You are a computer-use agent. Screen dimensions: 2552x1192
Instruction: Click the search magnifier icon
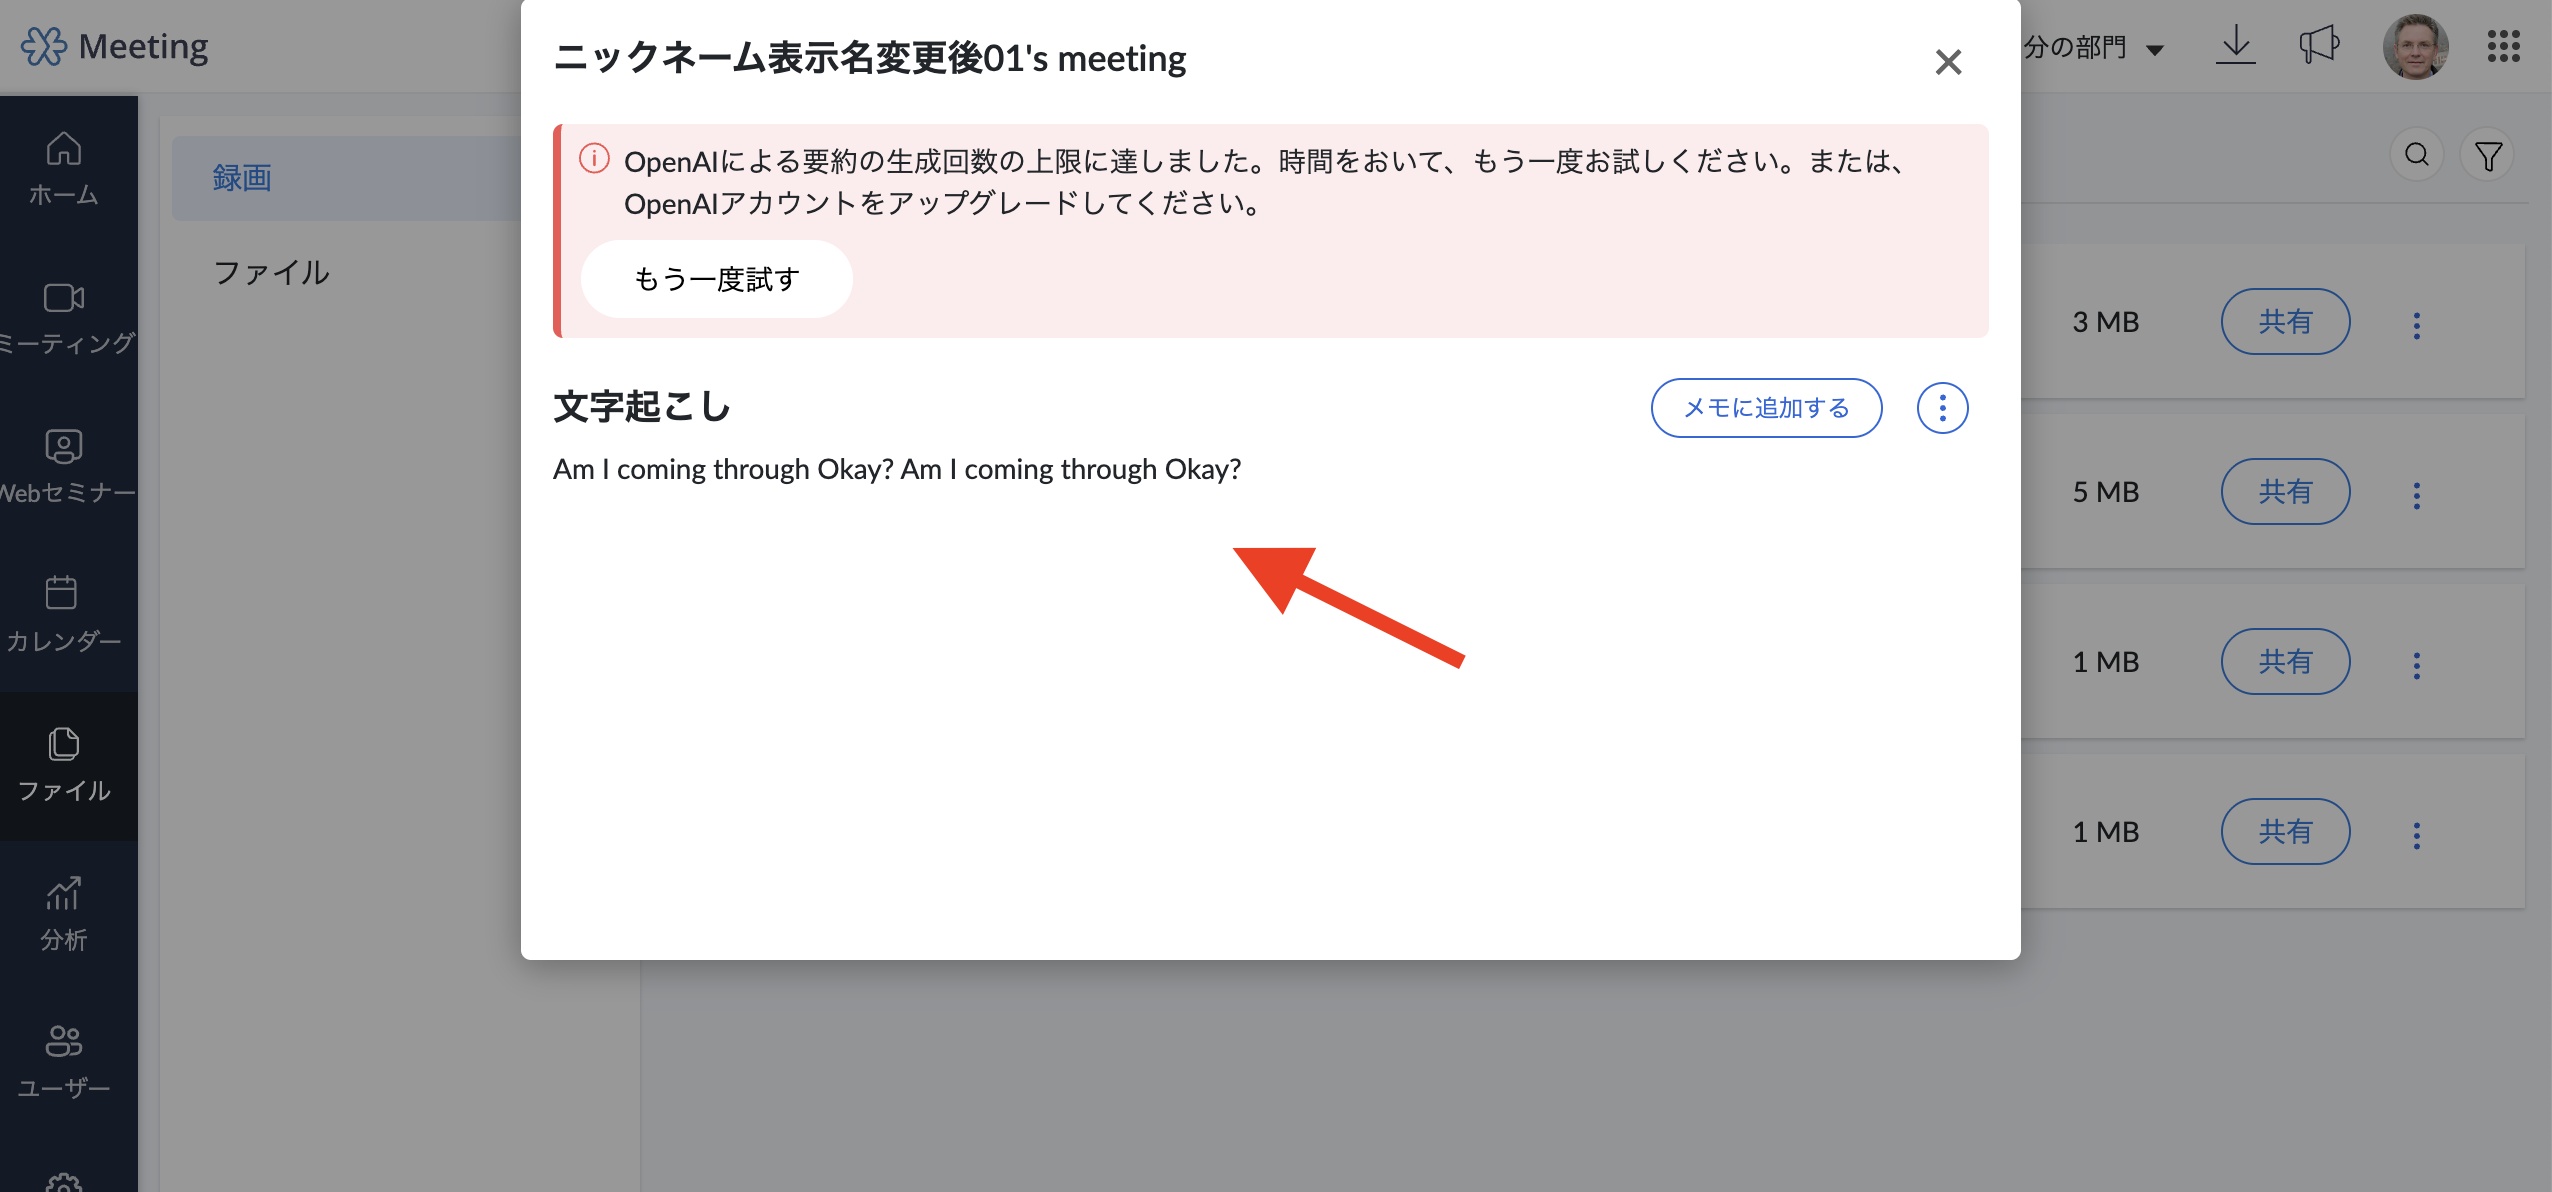(2417, 155)
